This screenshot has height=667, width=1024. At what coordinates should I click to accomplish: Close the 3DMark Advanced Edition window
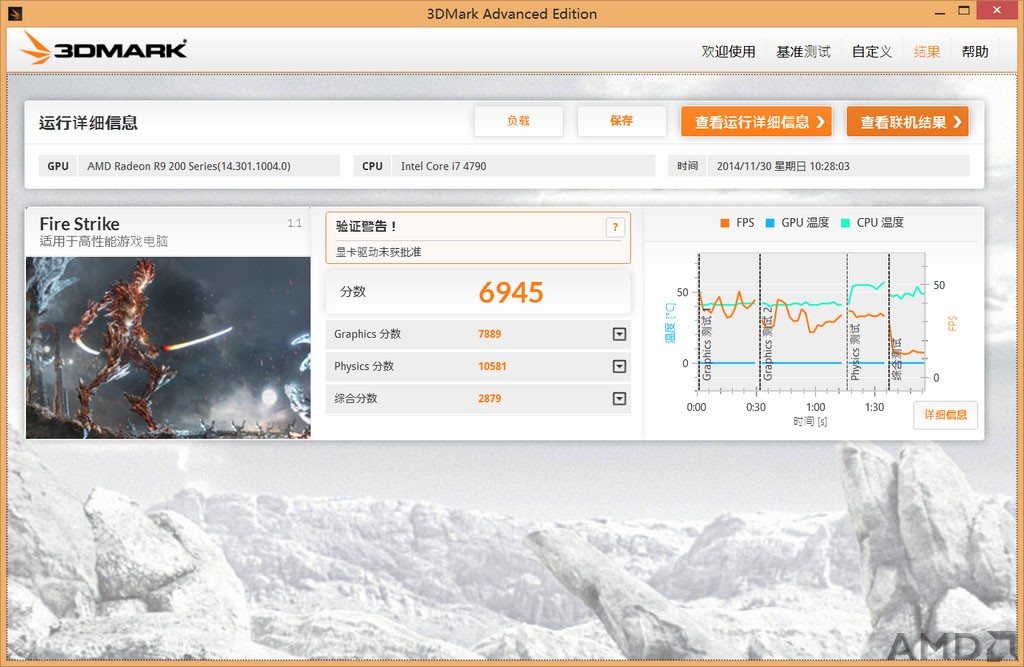coord(997,10)
